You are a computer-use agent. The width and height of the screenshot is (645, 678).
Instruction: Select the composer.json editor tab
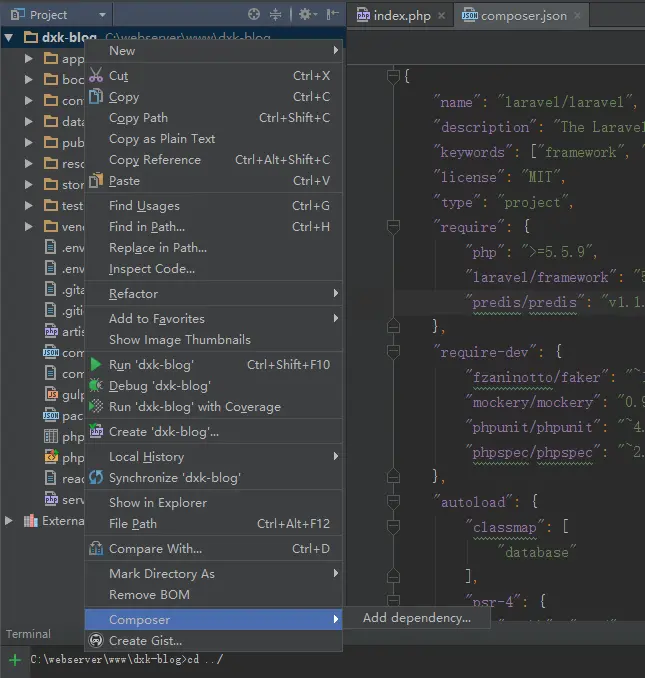(x=518, y=16)
